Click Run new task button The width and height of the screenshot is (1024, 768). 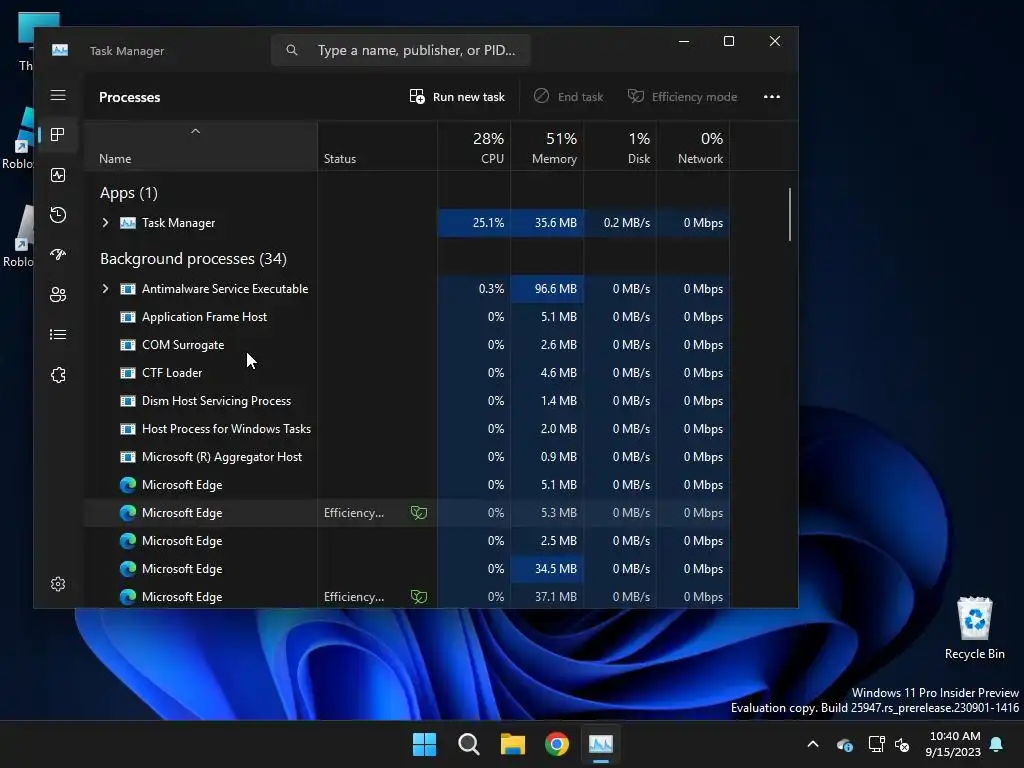coord(457,97)
